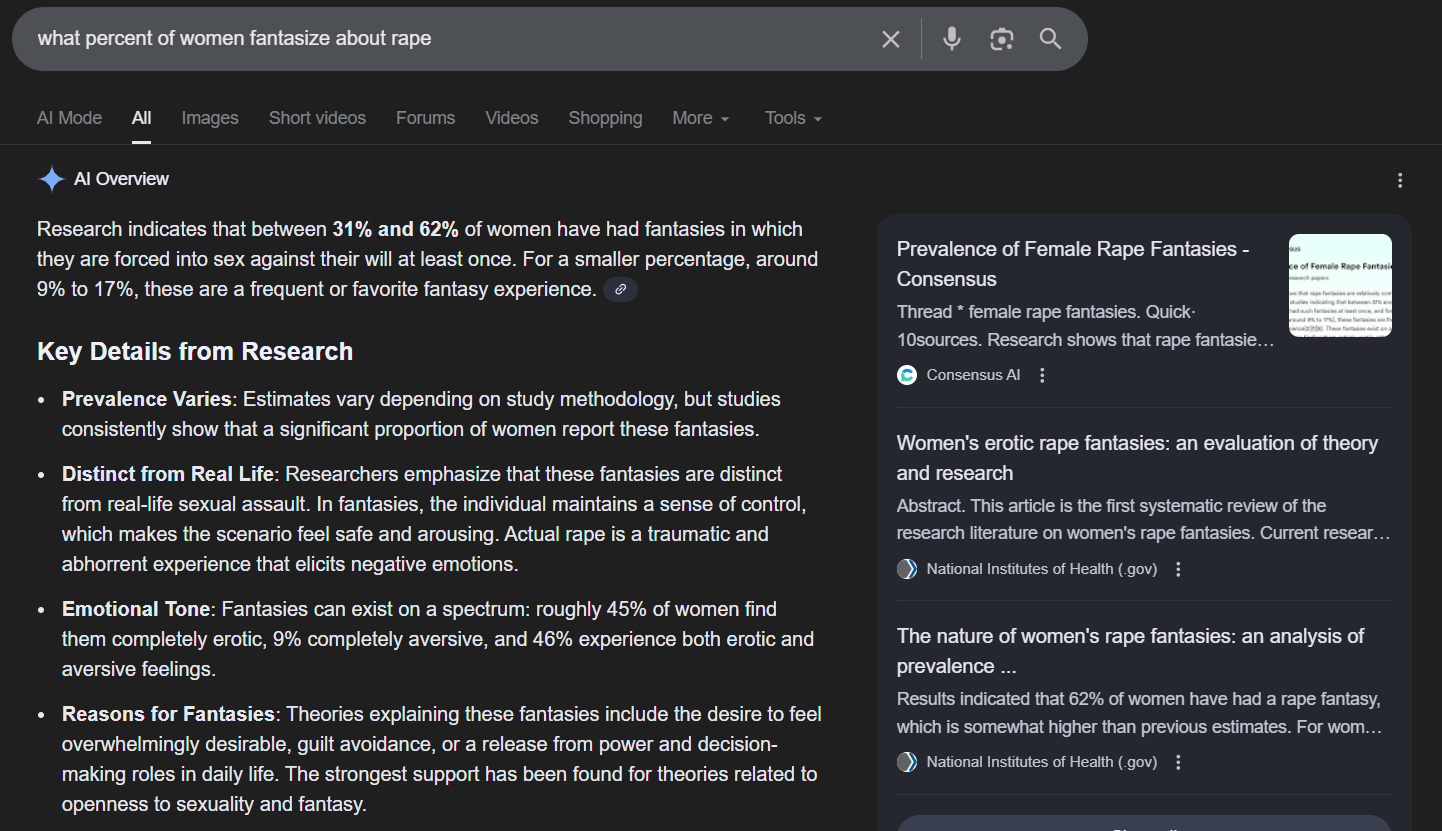Select the Images tab
Viewport: 1442px width, 831px height.
(210, 118)
